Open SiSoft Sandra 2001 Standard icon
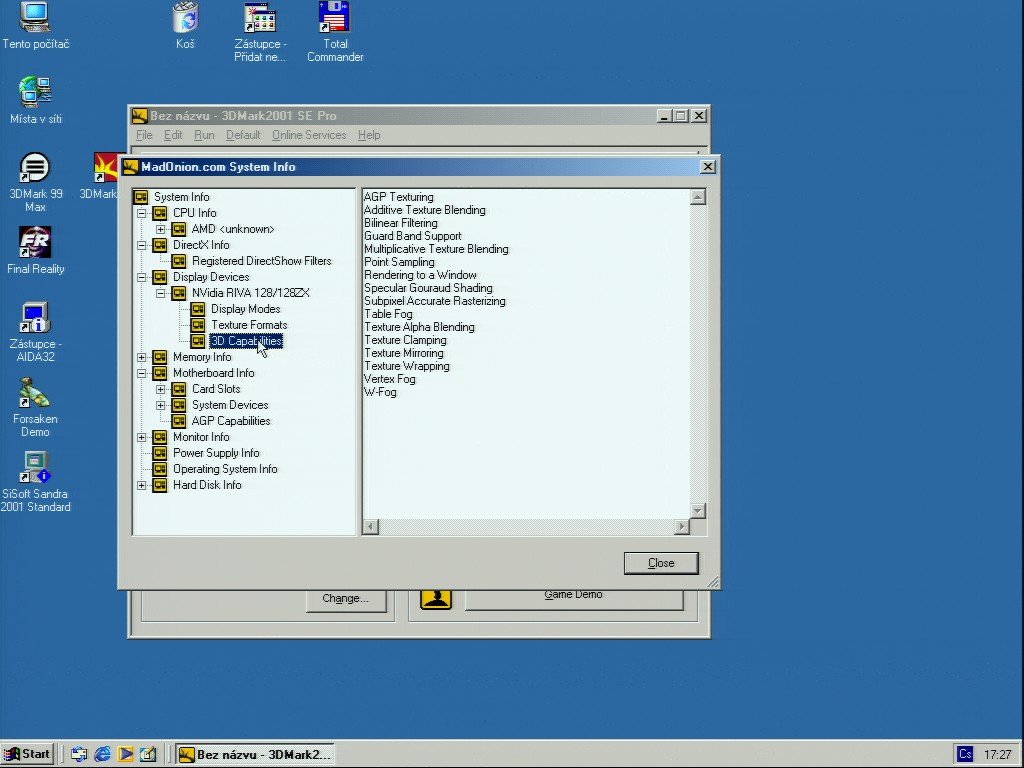Viewport: 1024px width, 768px height. (x=35, y=468)
